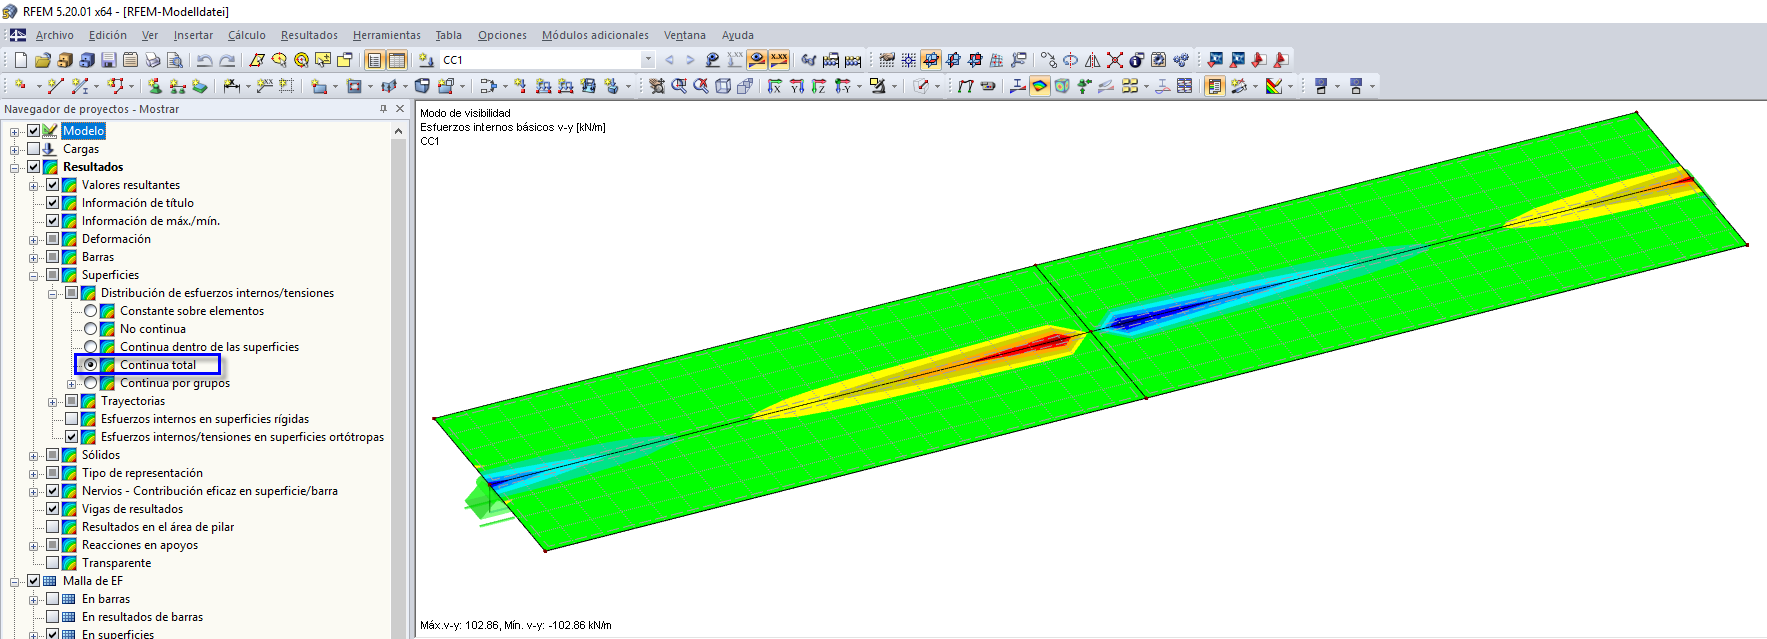This screenshot has height=639, width=1767.
Task: Go to next load case arrow
Action: [x=690, y=60]
